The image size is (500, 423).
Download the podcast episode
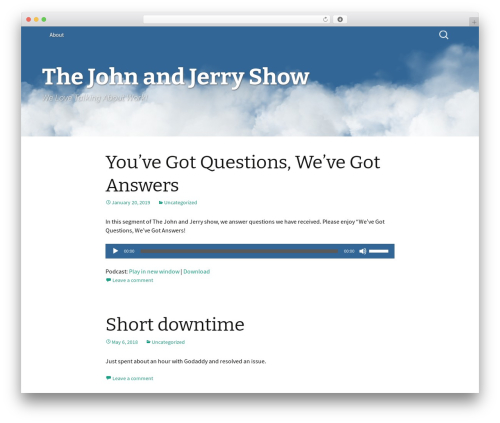pyautogui.click(x=197, y=271)
